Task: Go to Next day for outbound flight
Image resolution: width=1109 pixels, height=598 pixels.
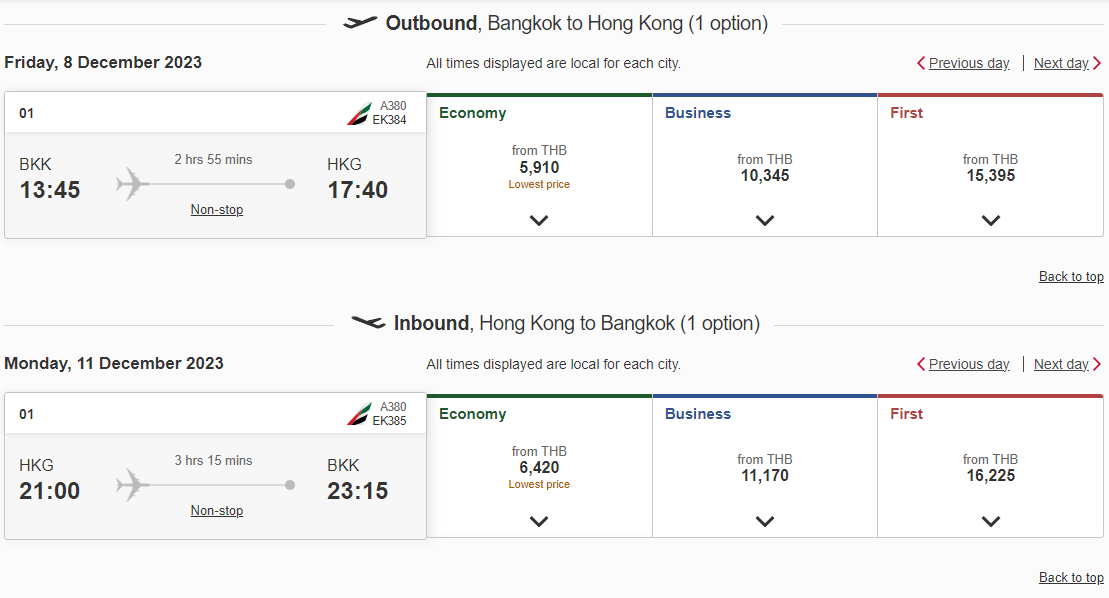Action: 1061,63
